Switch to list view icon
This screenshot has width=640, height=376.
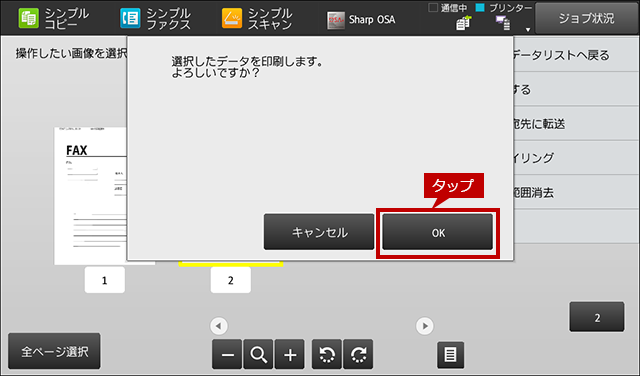coord(451,354)
